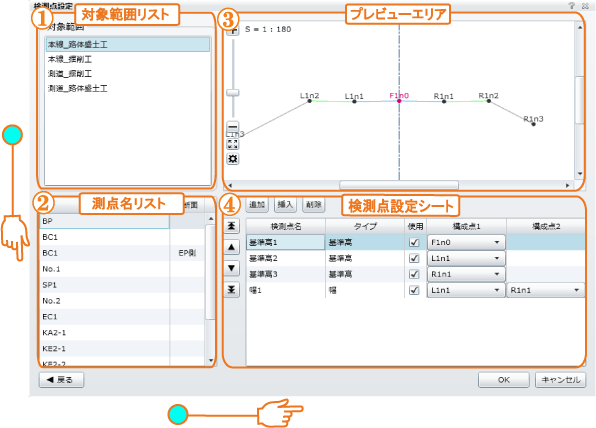The image size is (596, 428).
Task: Select the BC1 row marked EP側
Action: [122, 253]
